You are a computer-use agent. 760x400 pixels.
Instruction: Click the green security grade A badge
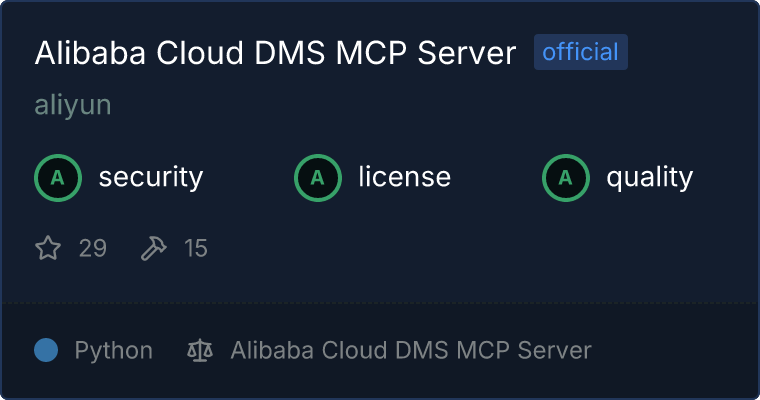(x=58, y=178)
